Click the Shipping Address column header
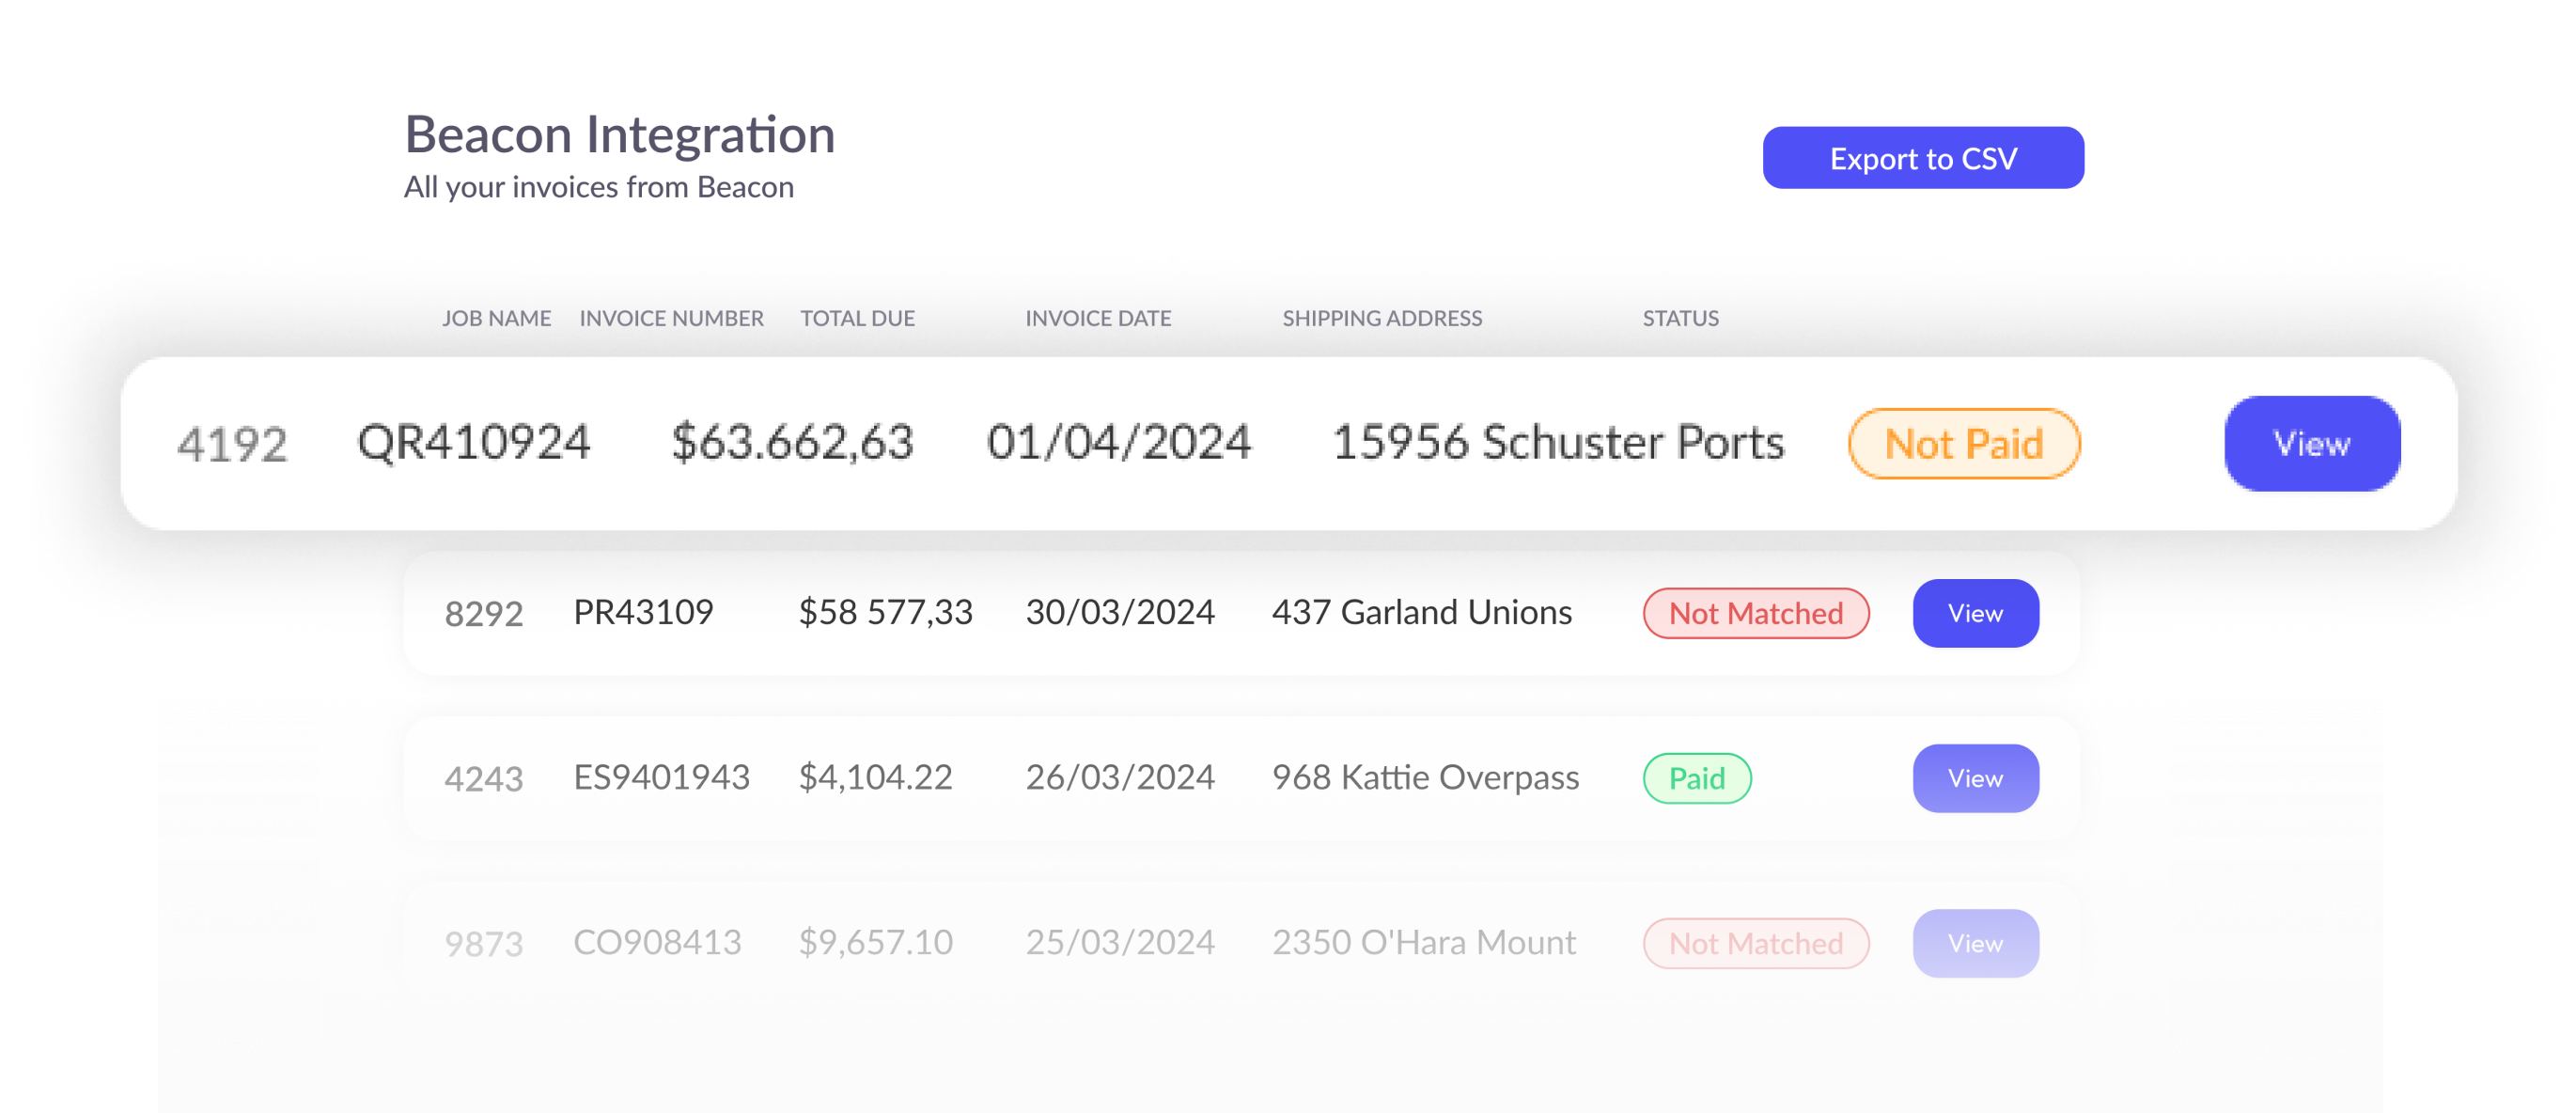2576x1113 pixels. pyautogui.click(x=1381, y=318)
